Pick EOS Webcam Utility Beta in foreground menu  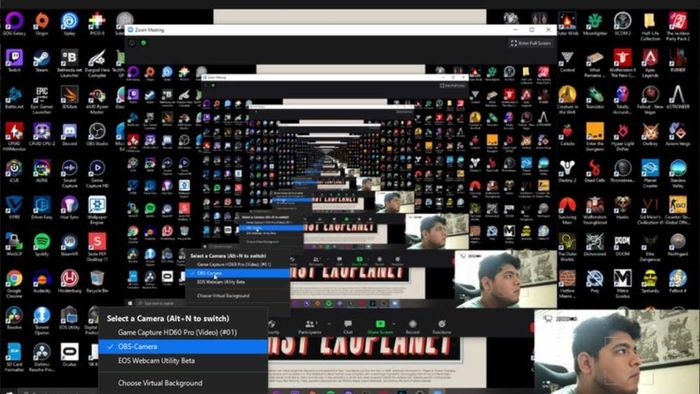[183, 361]
